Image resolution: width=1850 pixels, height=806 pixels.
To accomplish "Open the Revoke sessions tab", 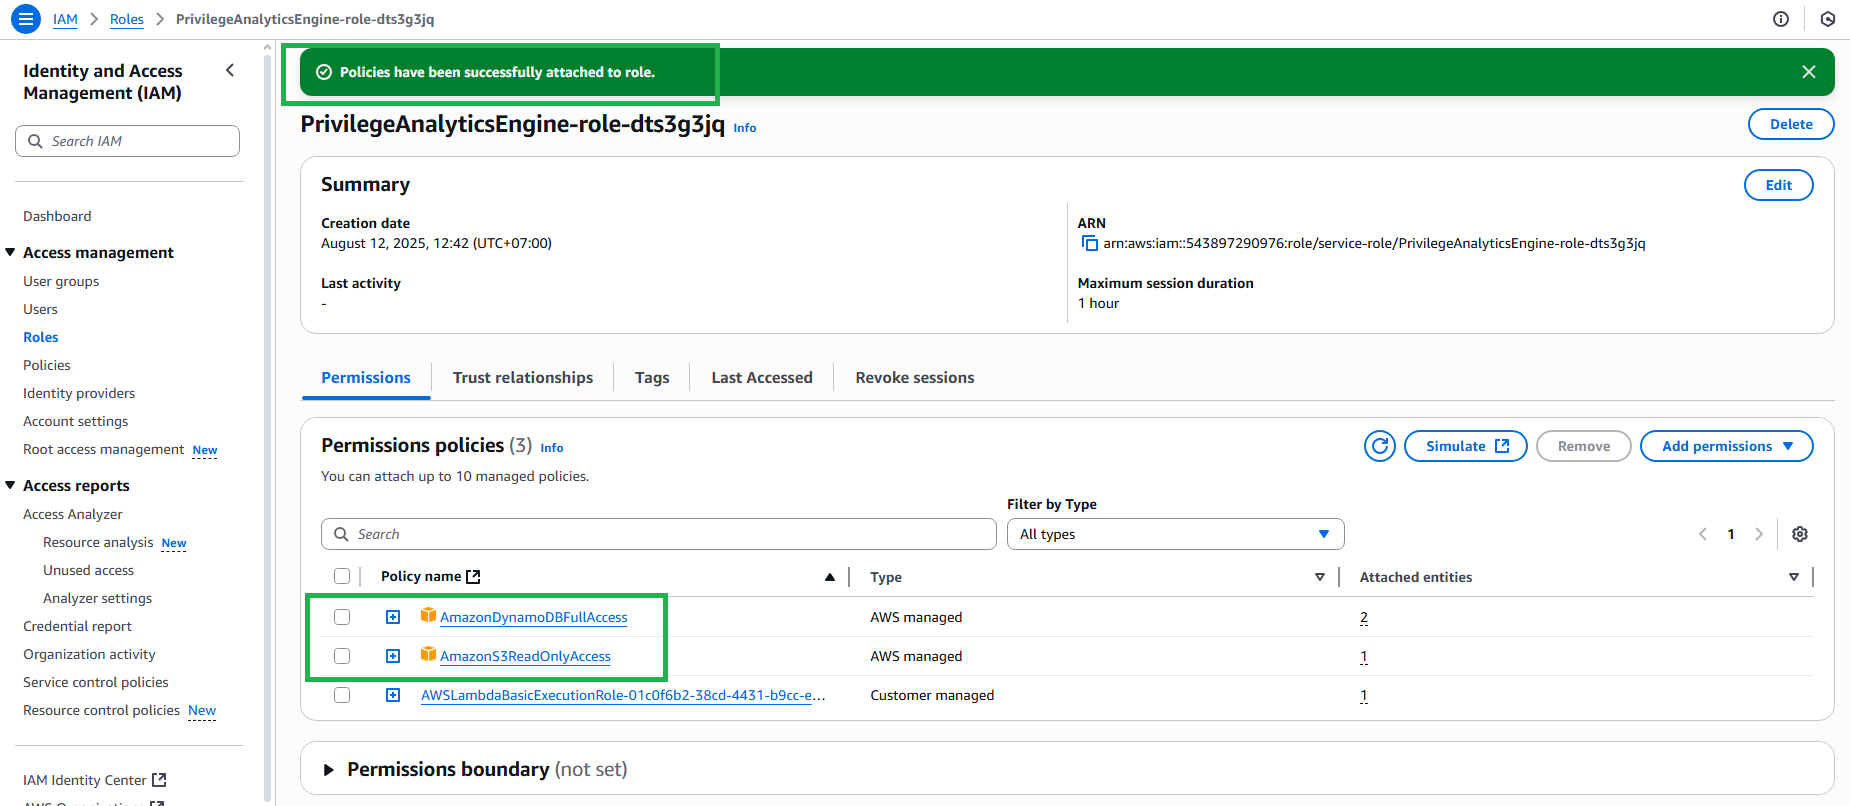I will tap(915, 378).
